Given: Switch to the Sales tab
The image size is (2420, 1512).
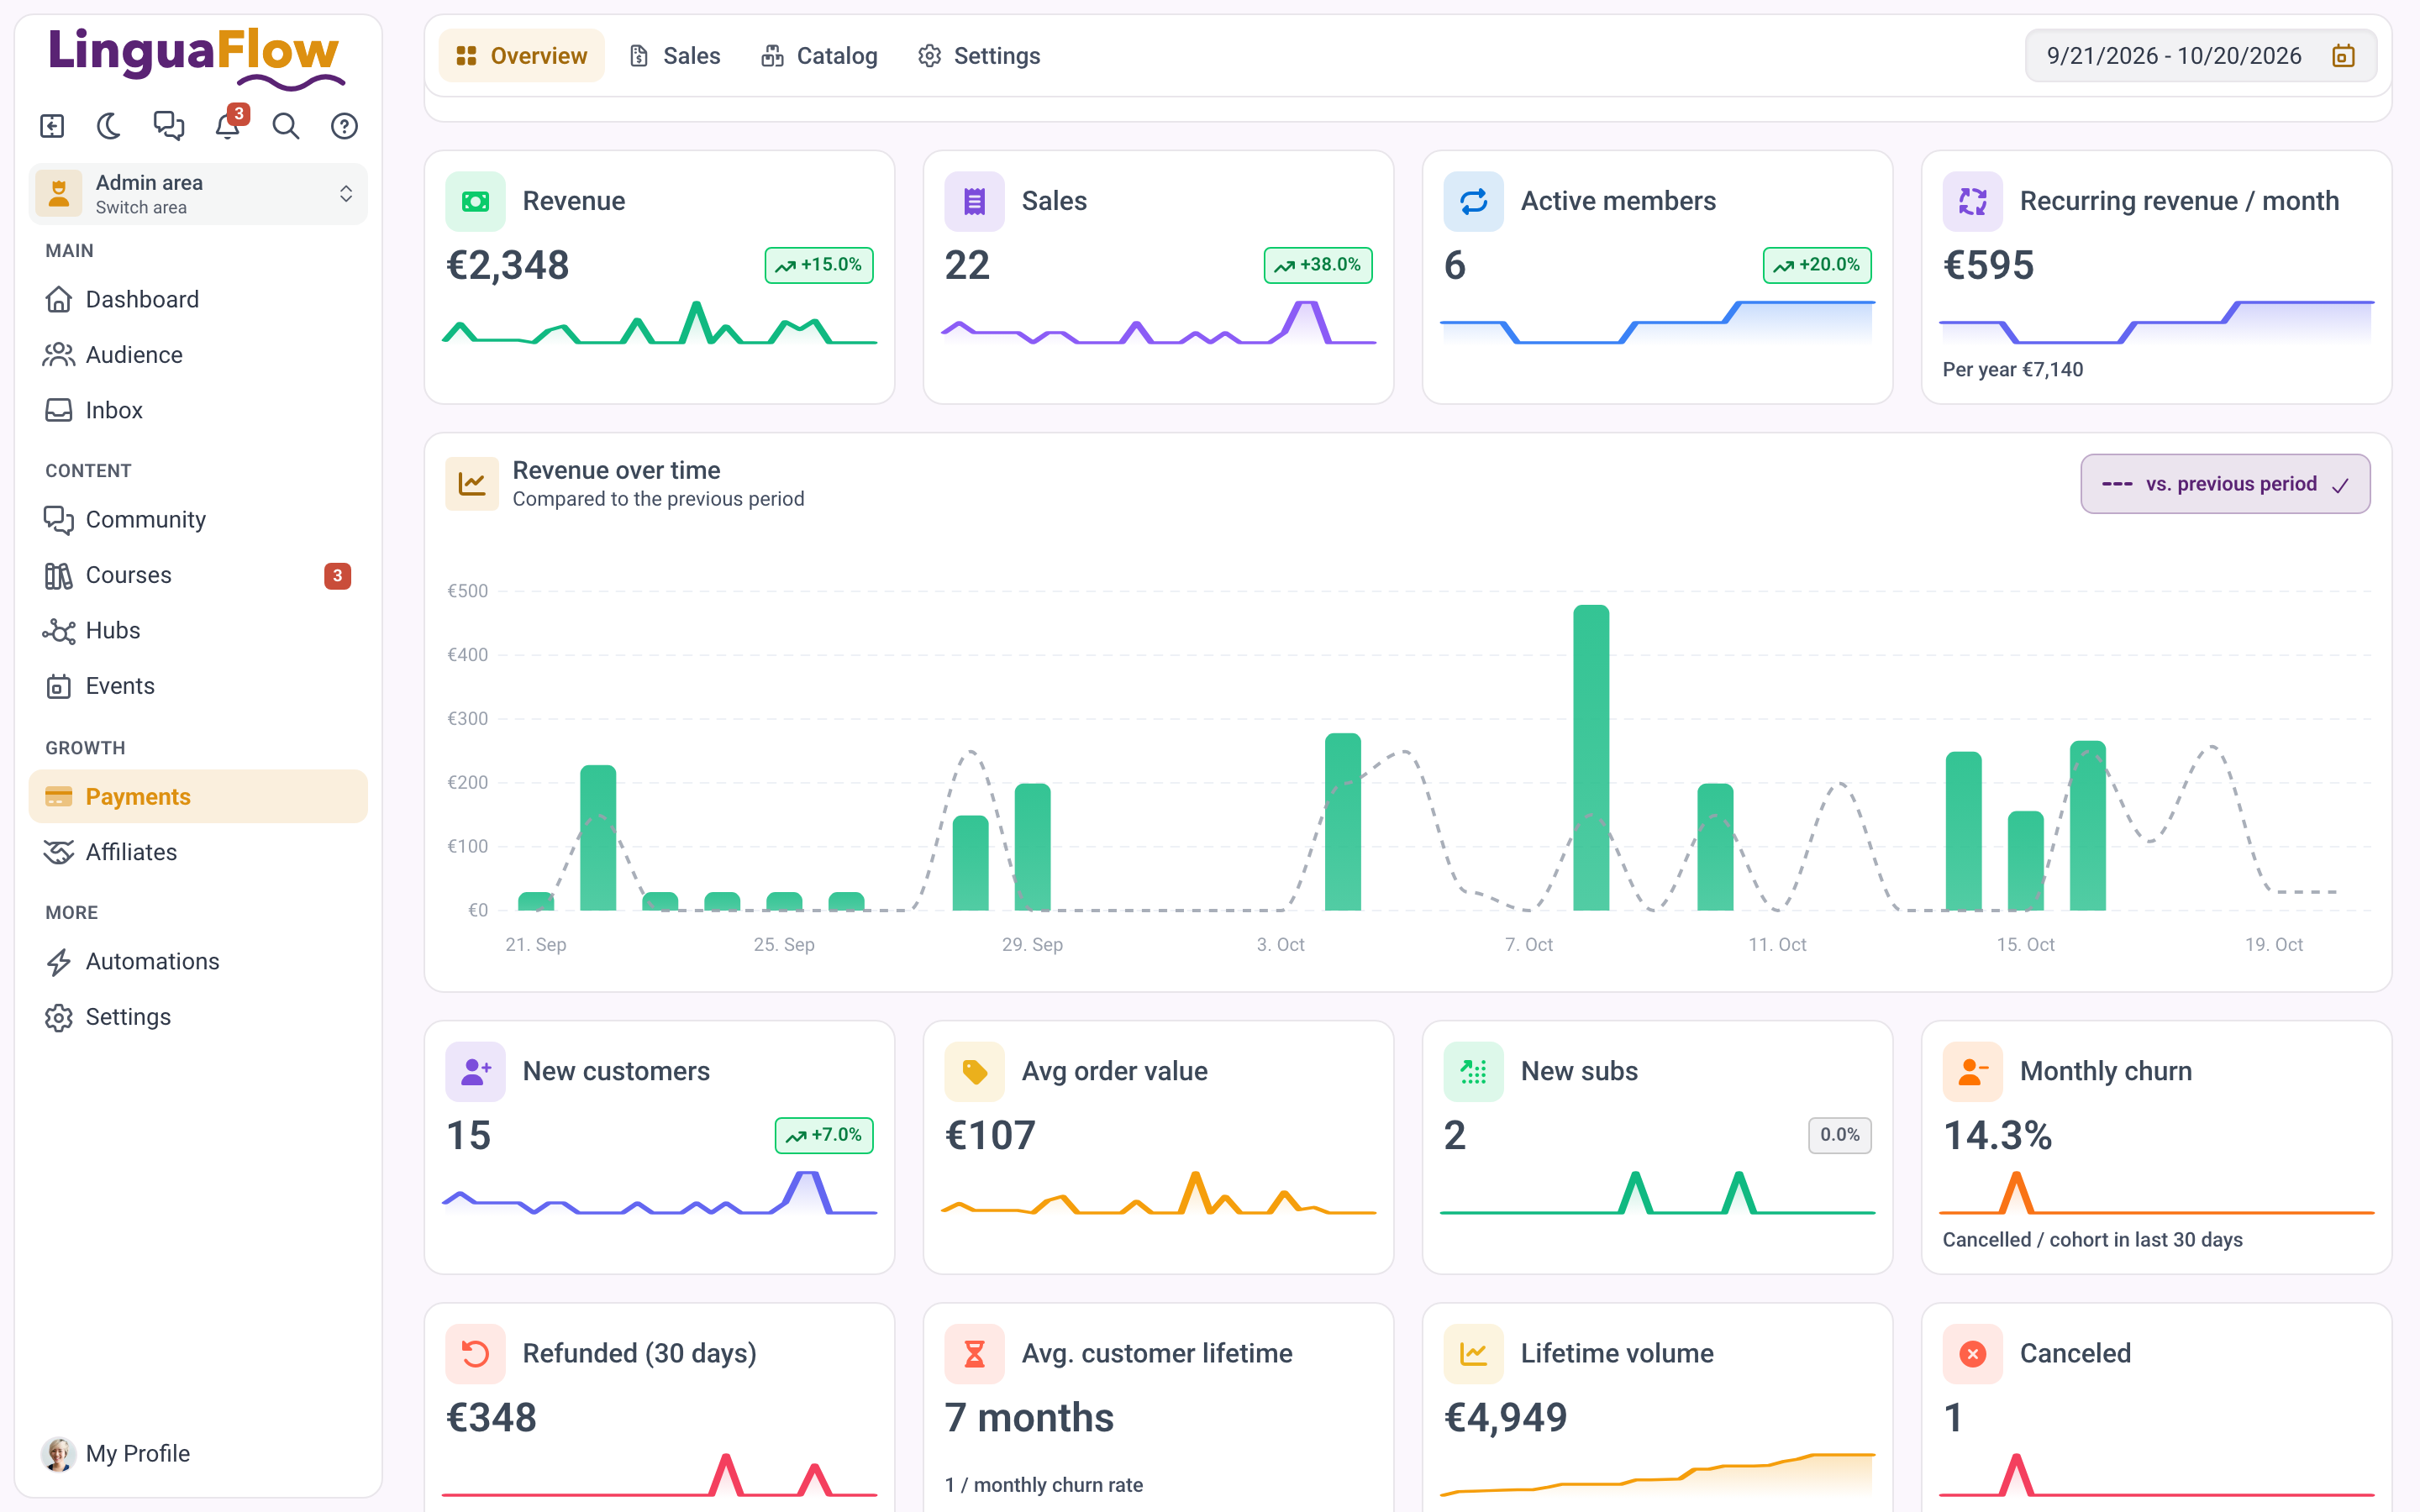Looking at the screenshot, I should [674, 56].
